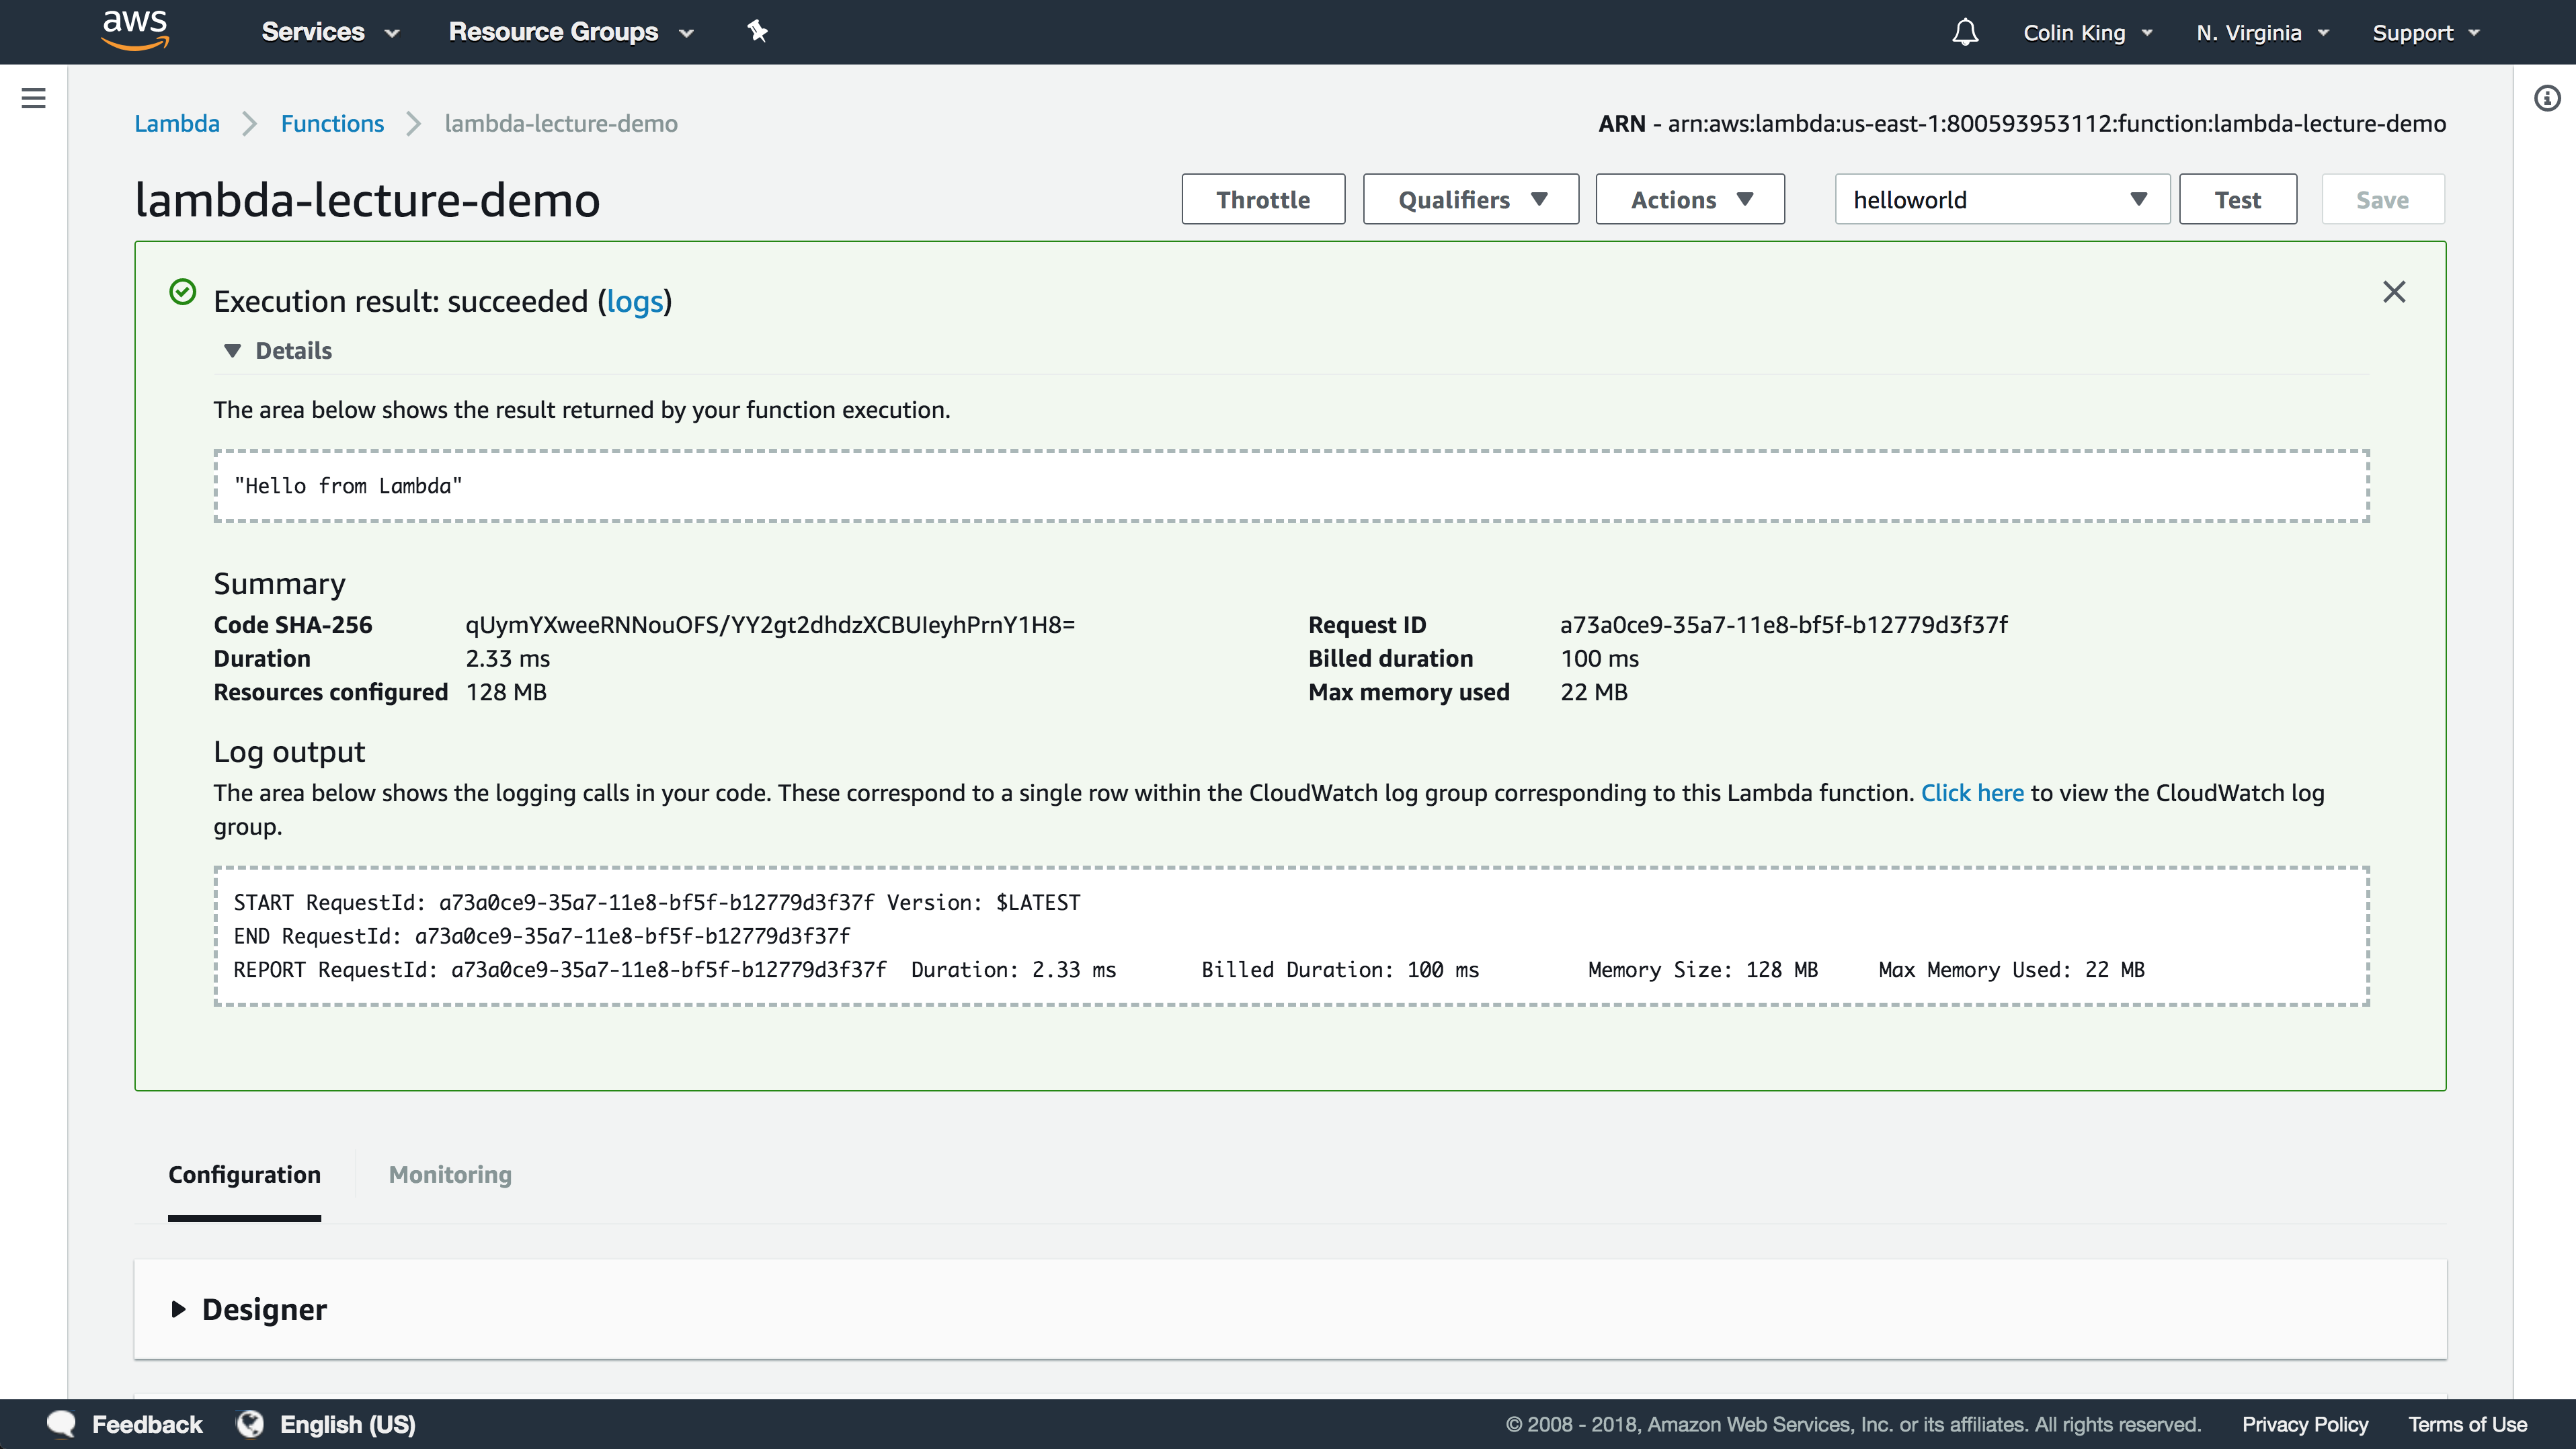Screen dimensions: 2576x1449
Task: Click the info circle icon at right edge
Action: tap(2547, 98)
